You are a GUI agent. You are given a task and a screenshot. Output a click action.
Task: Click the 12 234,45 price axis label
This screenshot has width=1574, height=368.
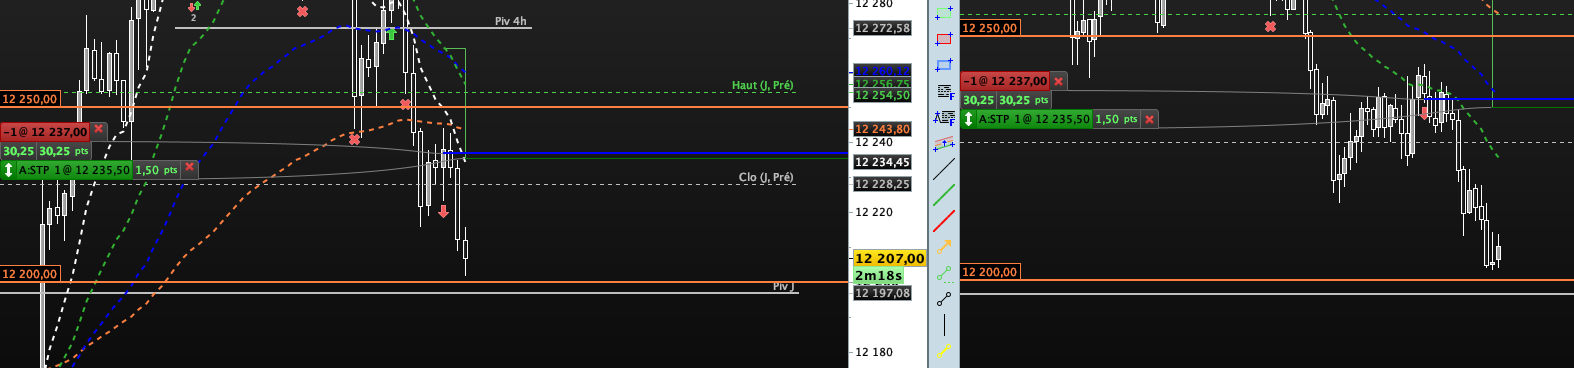tap(882, 162)
